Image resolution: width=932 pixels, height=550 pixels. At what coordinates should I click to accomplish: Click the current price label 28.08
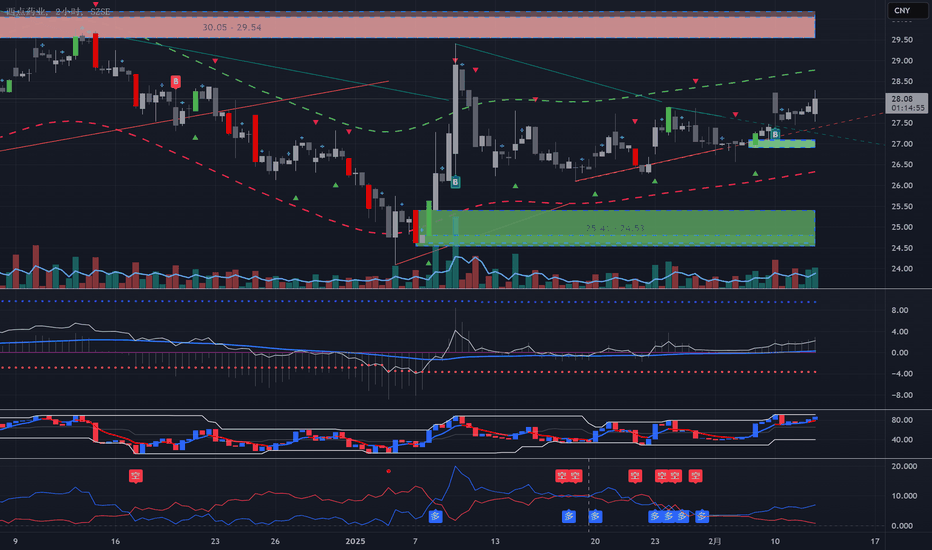[902, 99]
